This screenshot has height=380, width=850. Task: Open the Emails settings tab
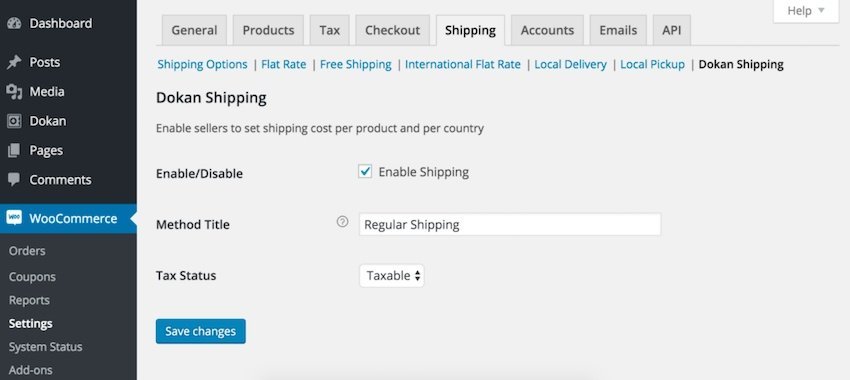[x=619, y=30]
